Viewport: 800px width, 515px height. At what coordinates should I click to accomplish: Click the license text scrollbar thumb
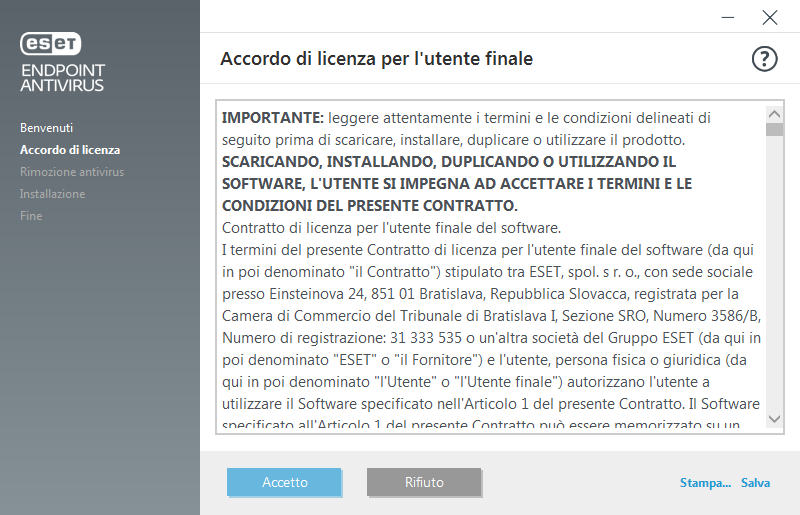click(x=774, y=129)
